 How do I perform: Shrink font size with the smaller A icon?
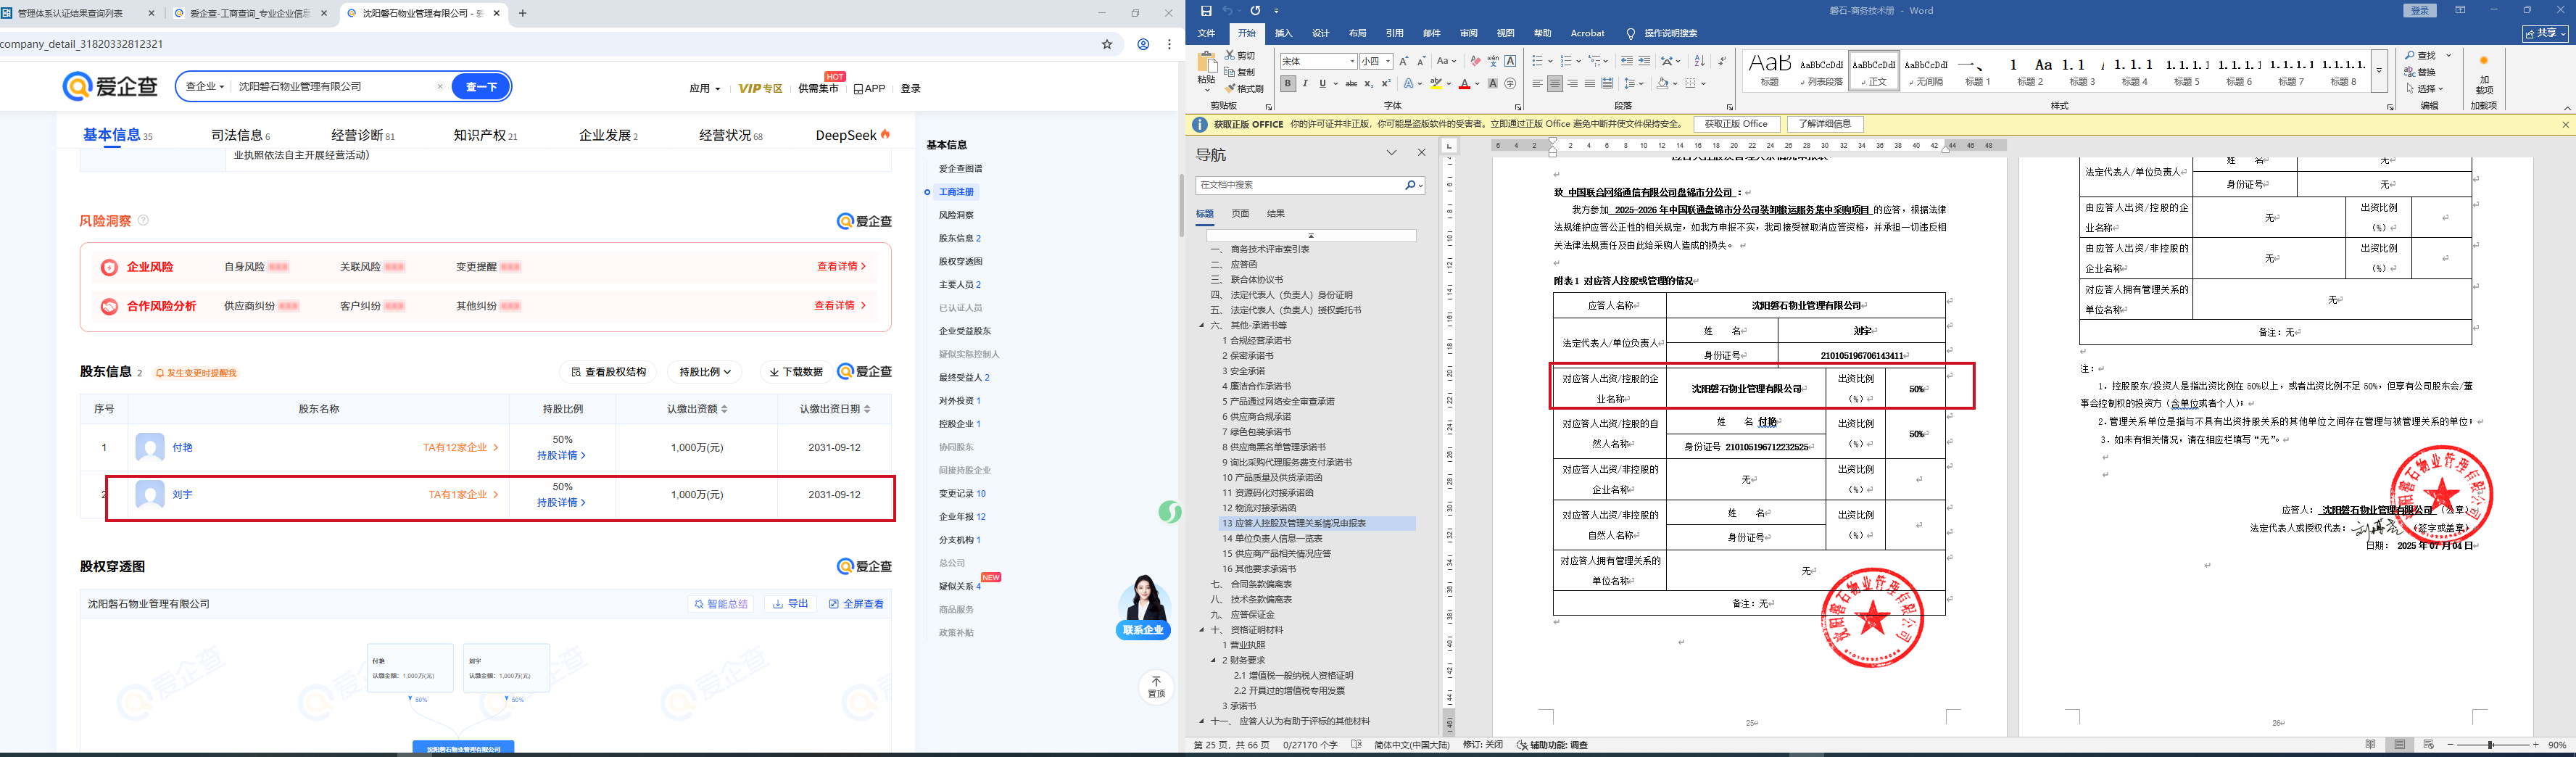pyautogui.click(x=1421, y=61)
